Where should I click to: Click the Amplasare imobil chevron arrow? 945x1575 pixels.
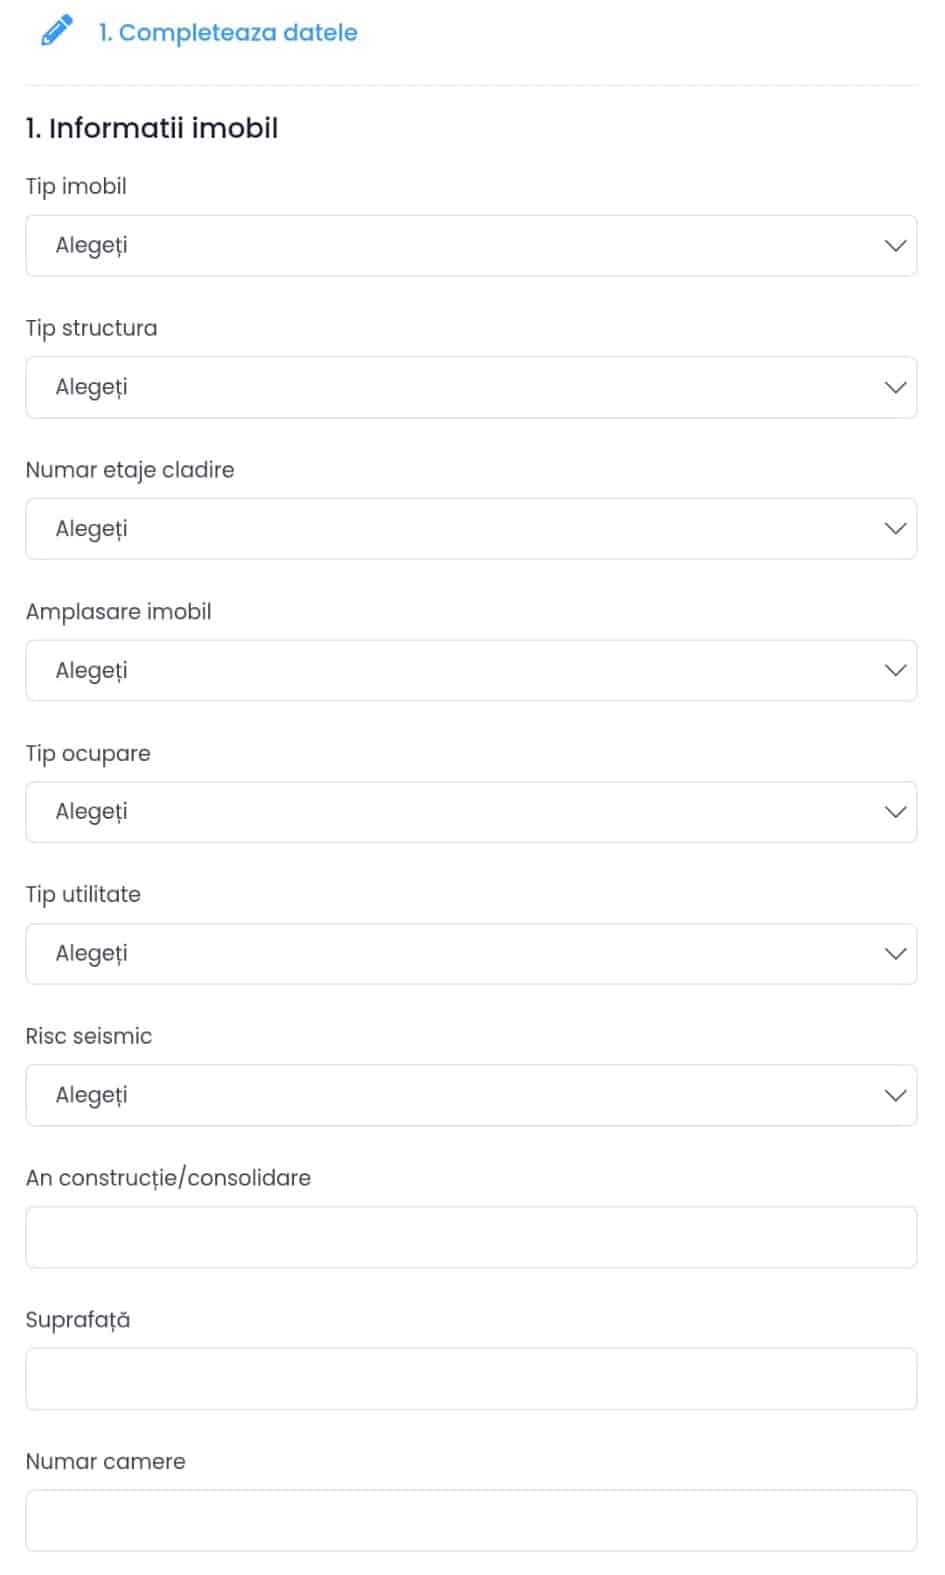895,671
